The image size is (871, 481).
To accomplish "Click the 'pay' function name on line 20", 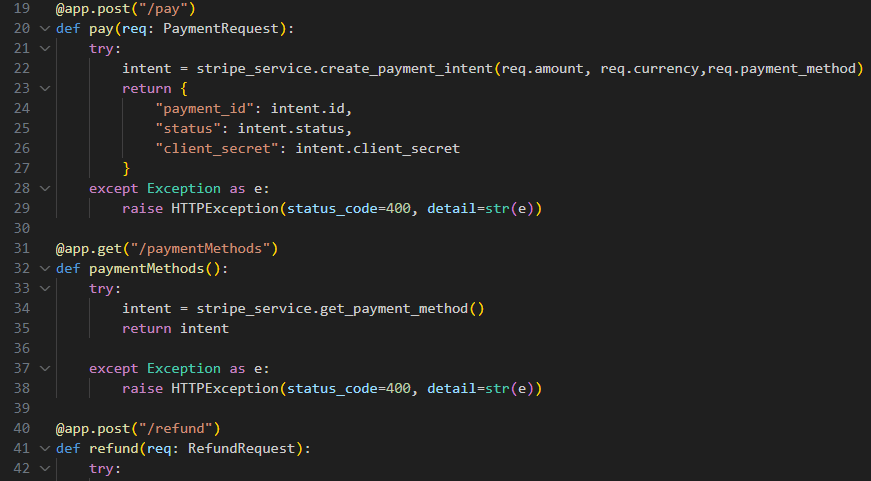I will point(101,29).
